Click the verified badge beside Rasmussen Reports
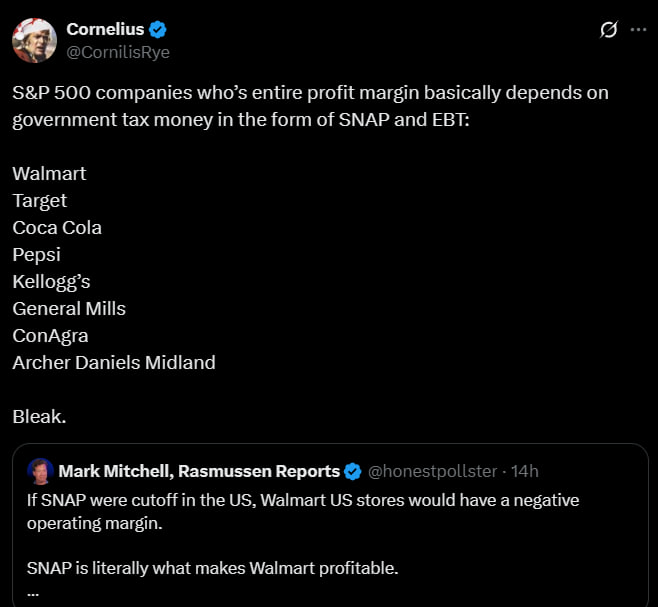Viewport: 658px width, 607px height. [353, 471]
